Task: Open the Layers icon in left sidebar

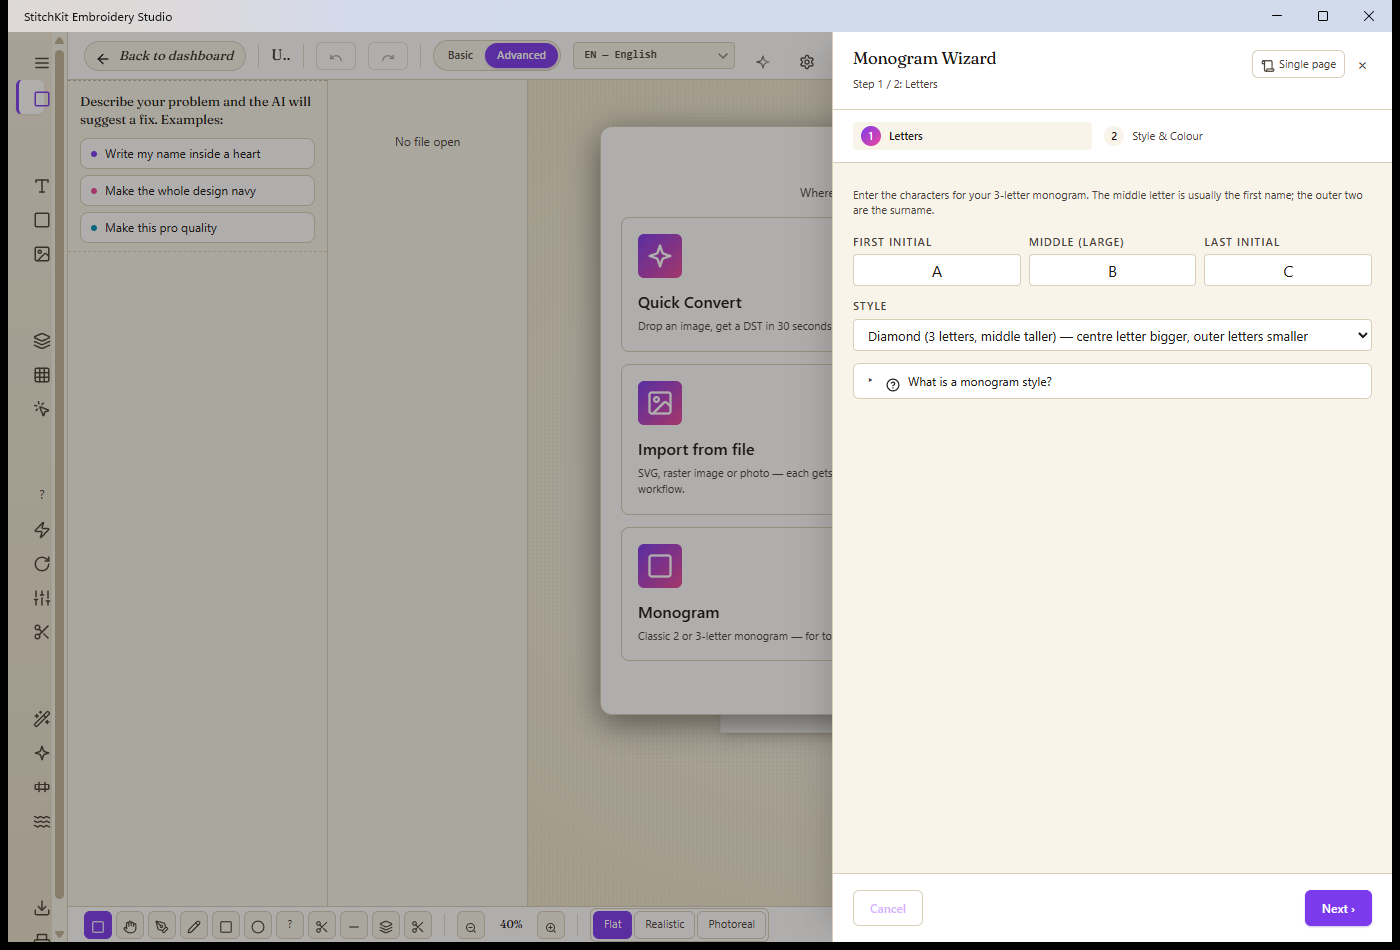Action: (x=42, y=341)
